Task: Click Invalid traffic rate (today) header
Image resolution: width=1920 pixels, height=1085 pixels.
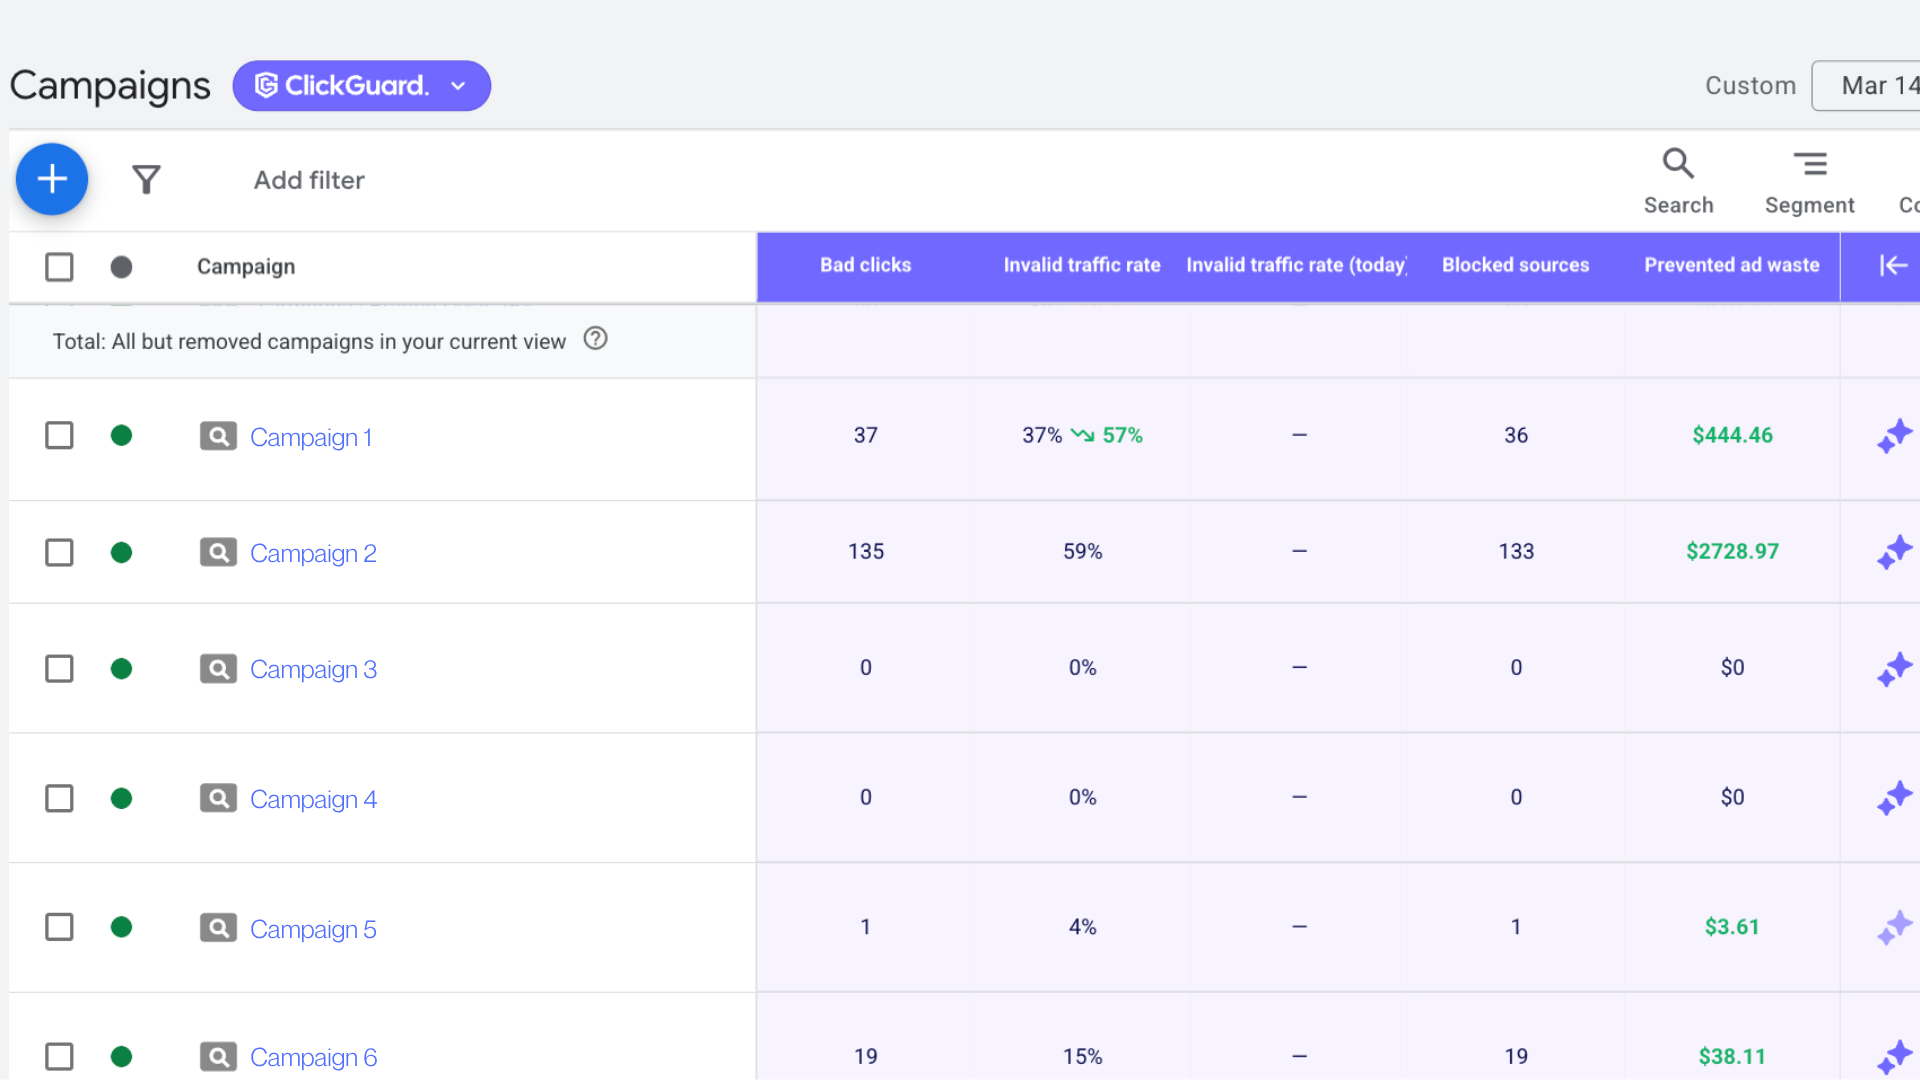Action: pos(1297,266)
